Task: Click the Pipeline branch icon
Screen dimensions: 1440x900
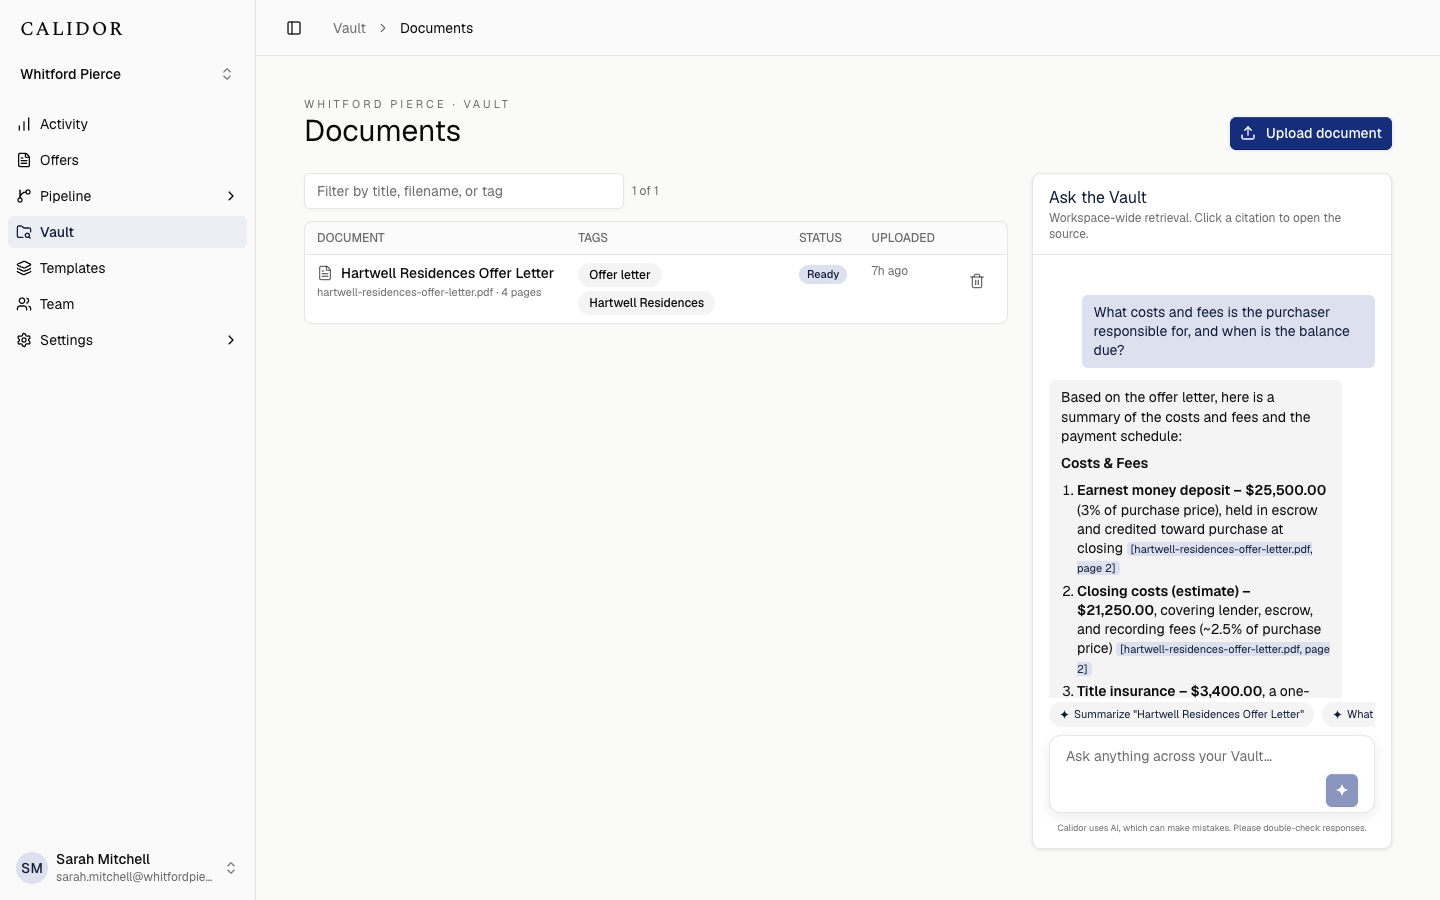Action: pos(24,196)
